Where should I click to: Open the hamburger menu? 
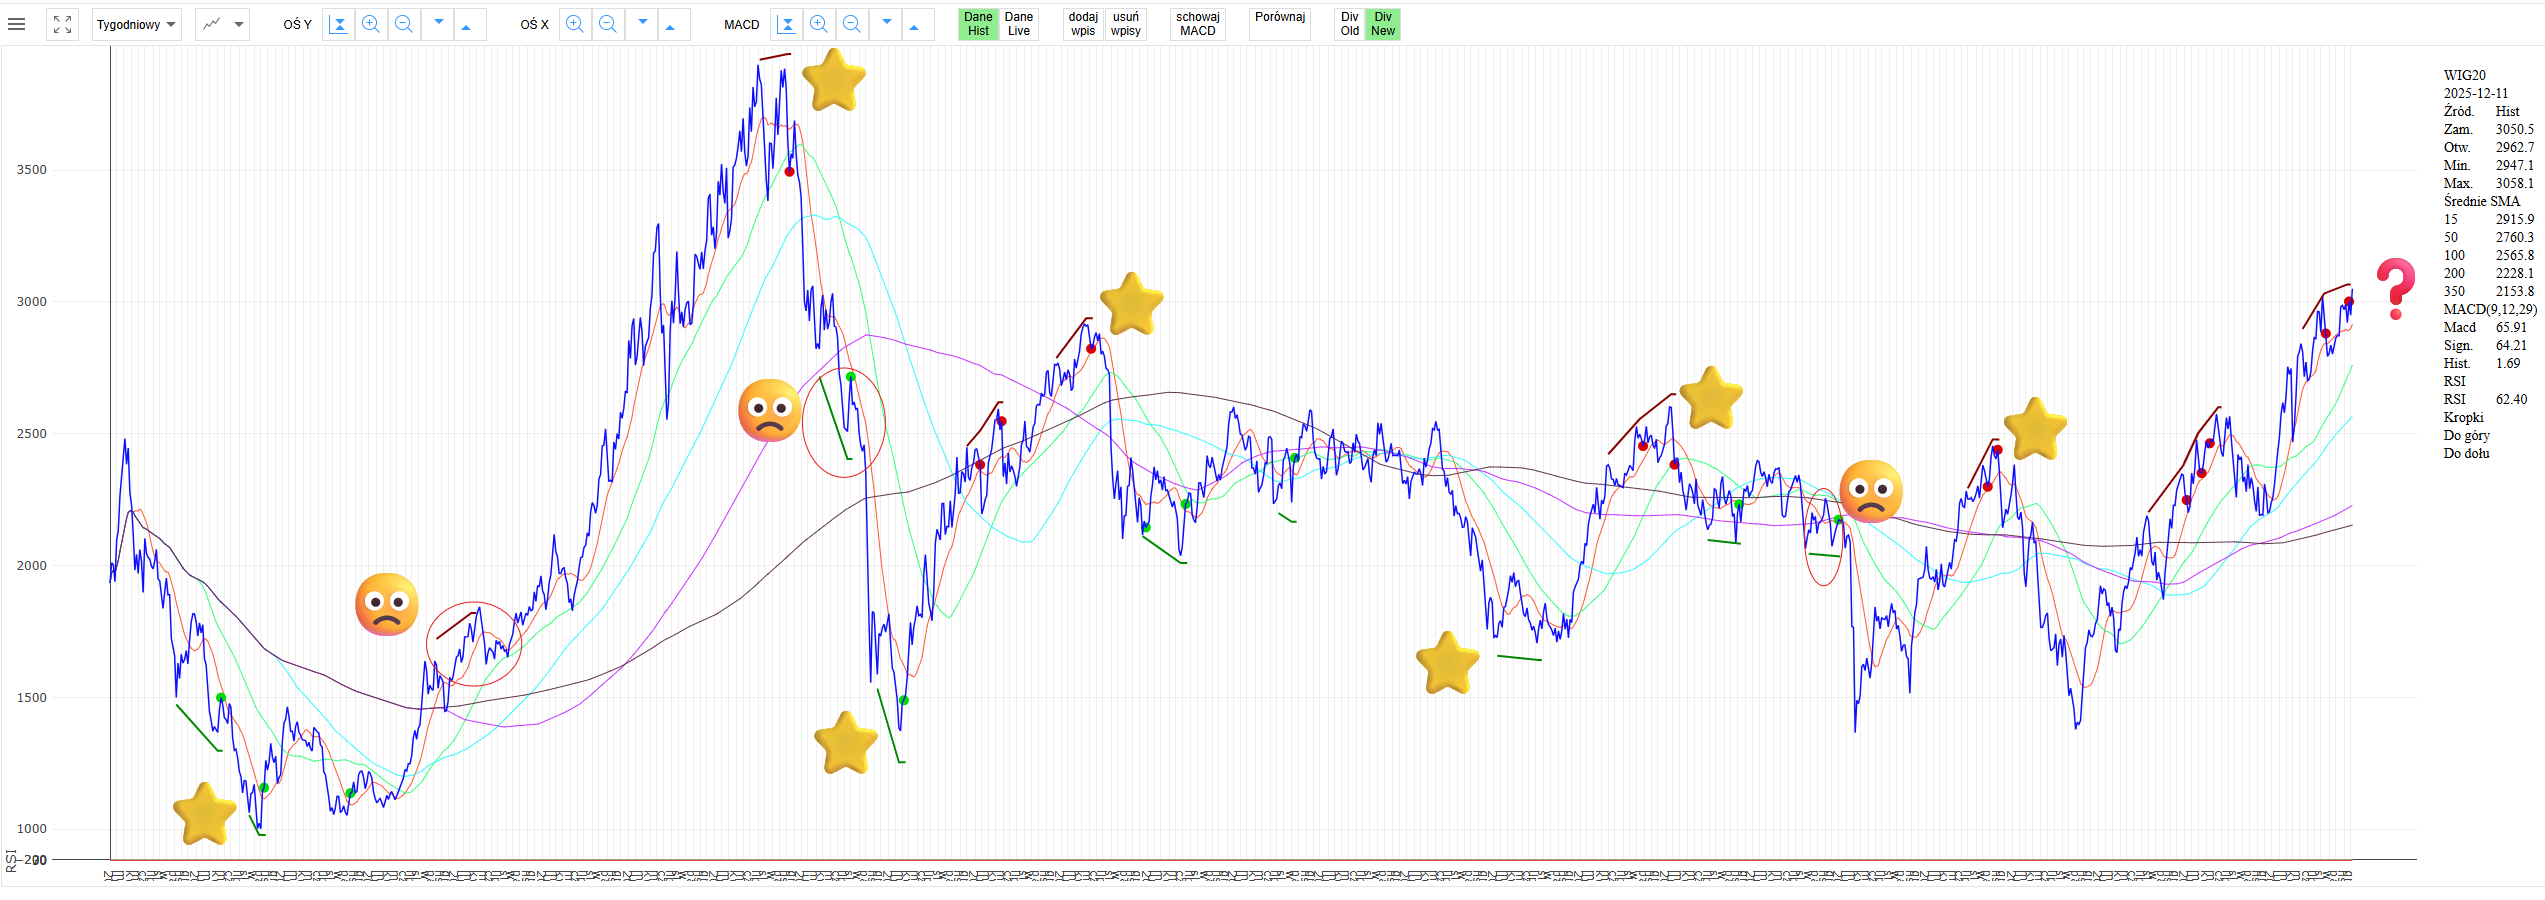16,24
